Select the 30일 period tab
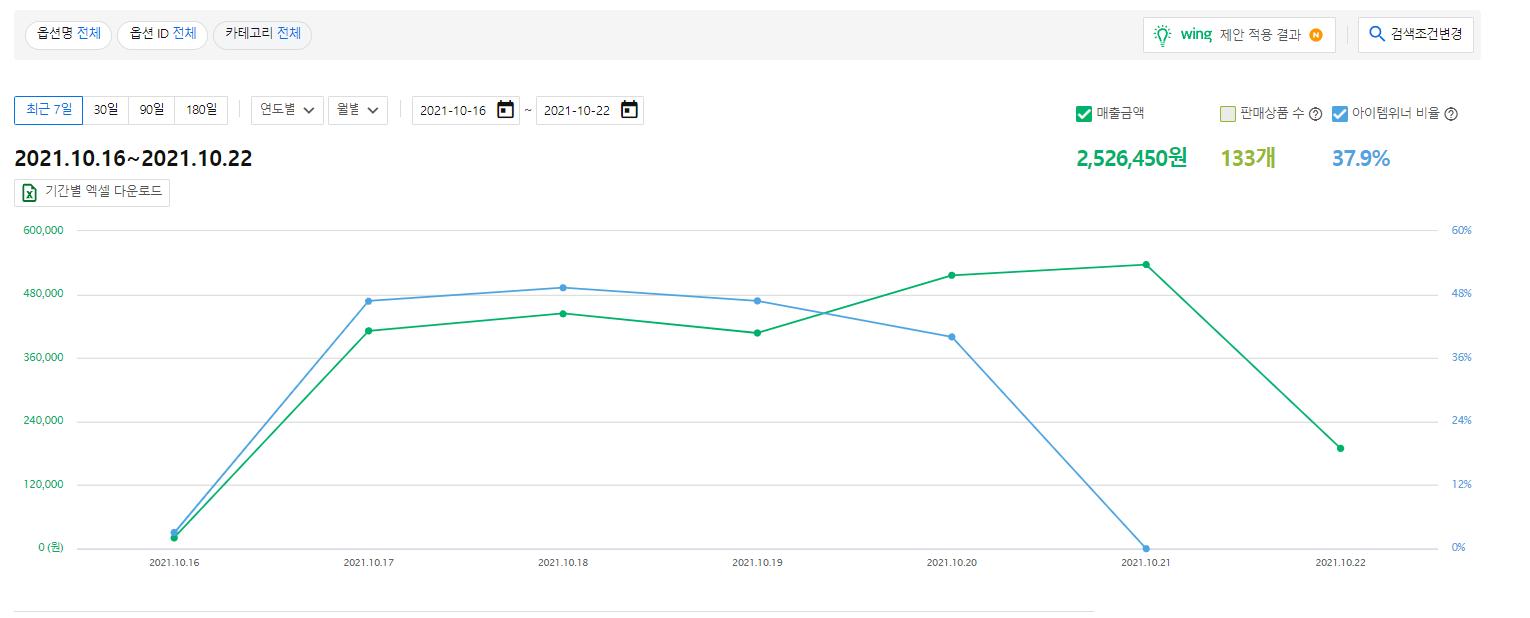 [106, 110]
